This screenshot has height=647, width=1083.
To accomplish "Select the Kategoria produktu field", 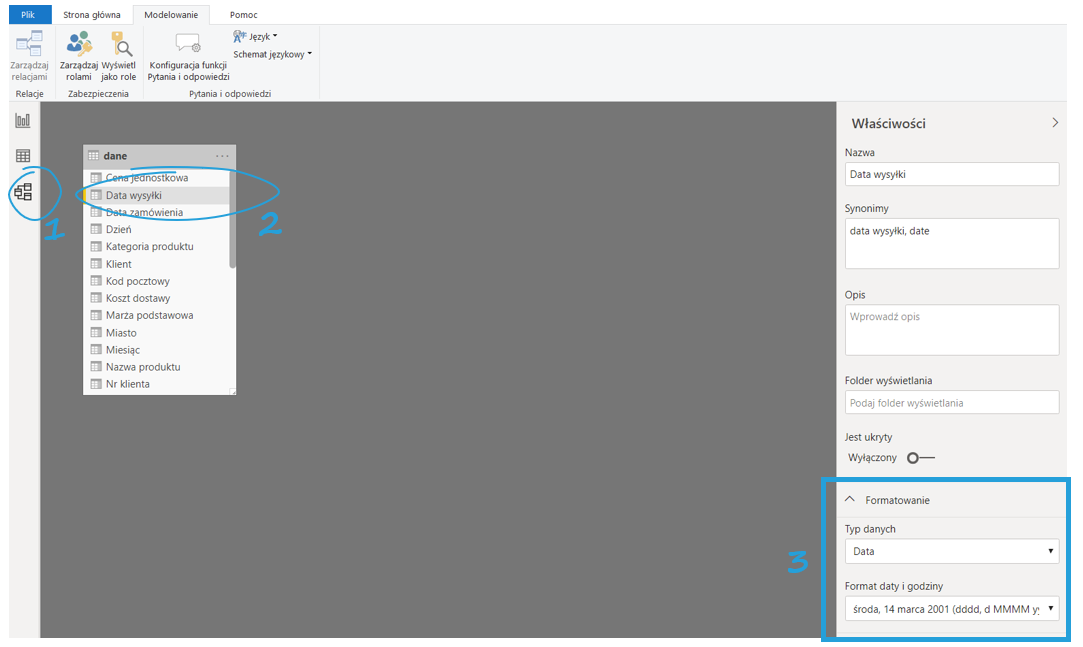I will [x=149, y=246].
